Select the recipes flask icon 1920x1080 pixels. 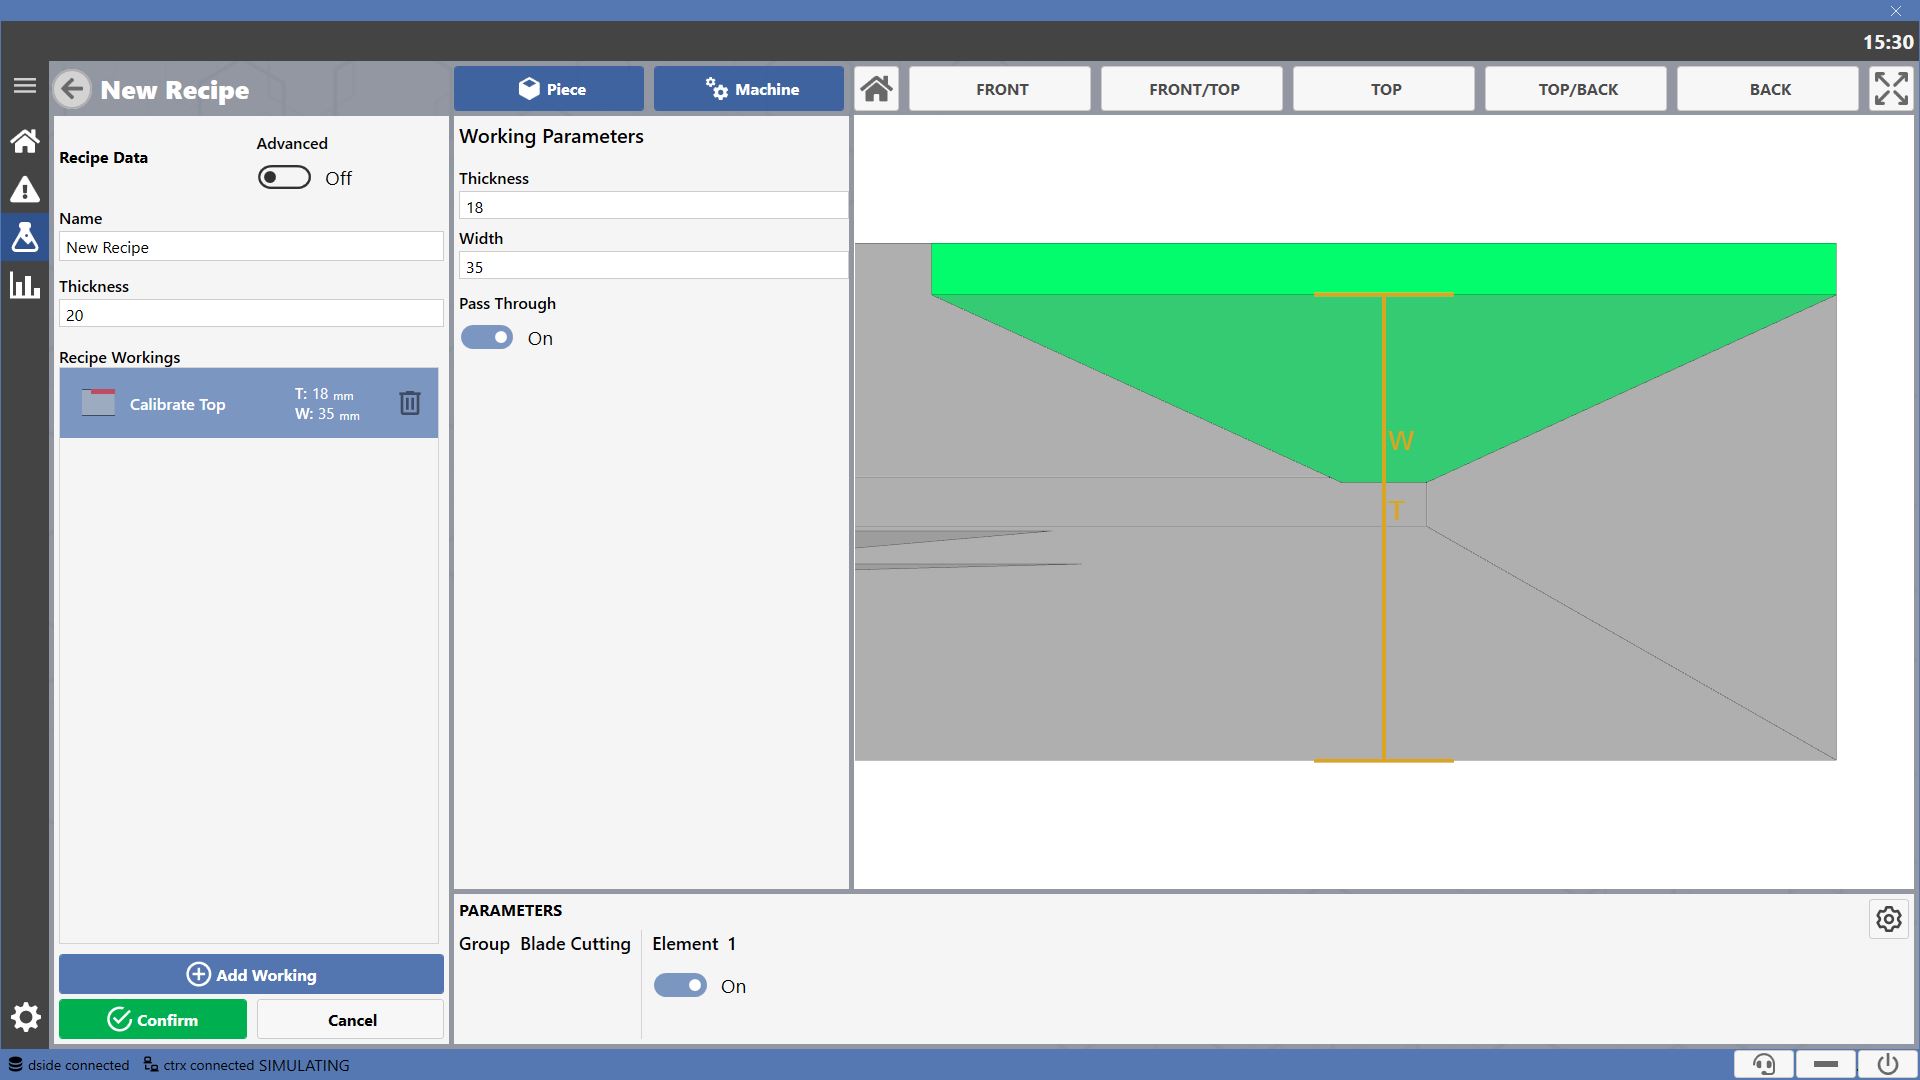[25, 237]
